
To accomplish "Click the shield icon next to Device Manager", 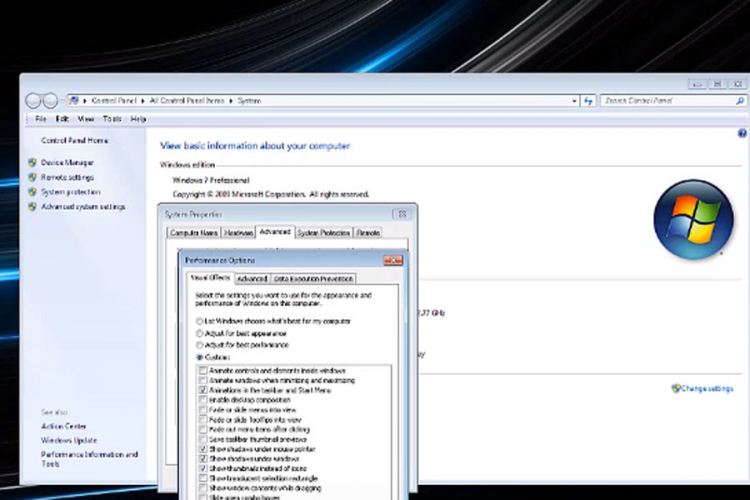I will tap(33, 163).
